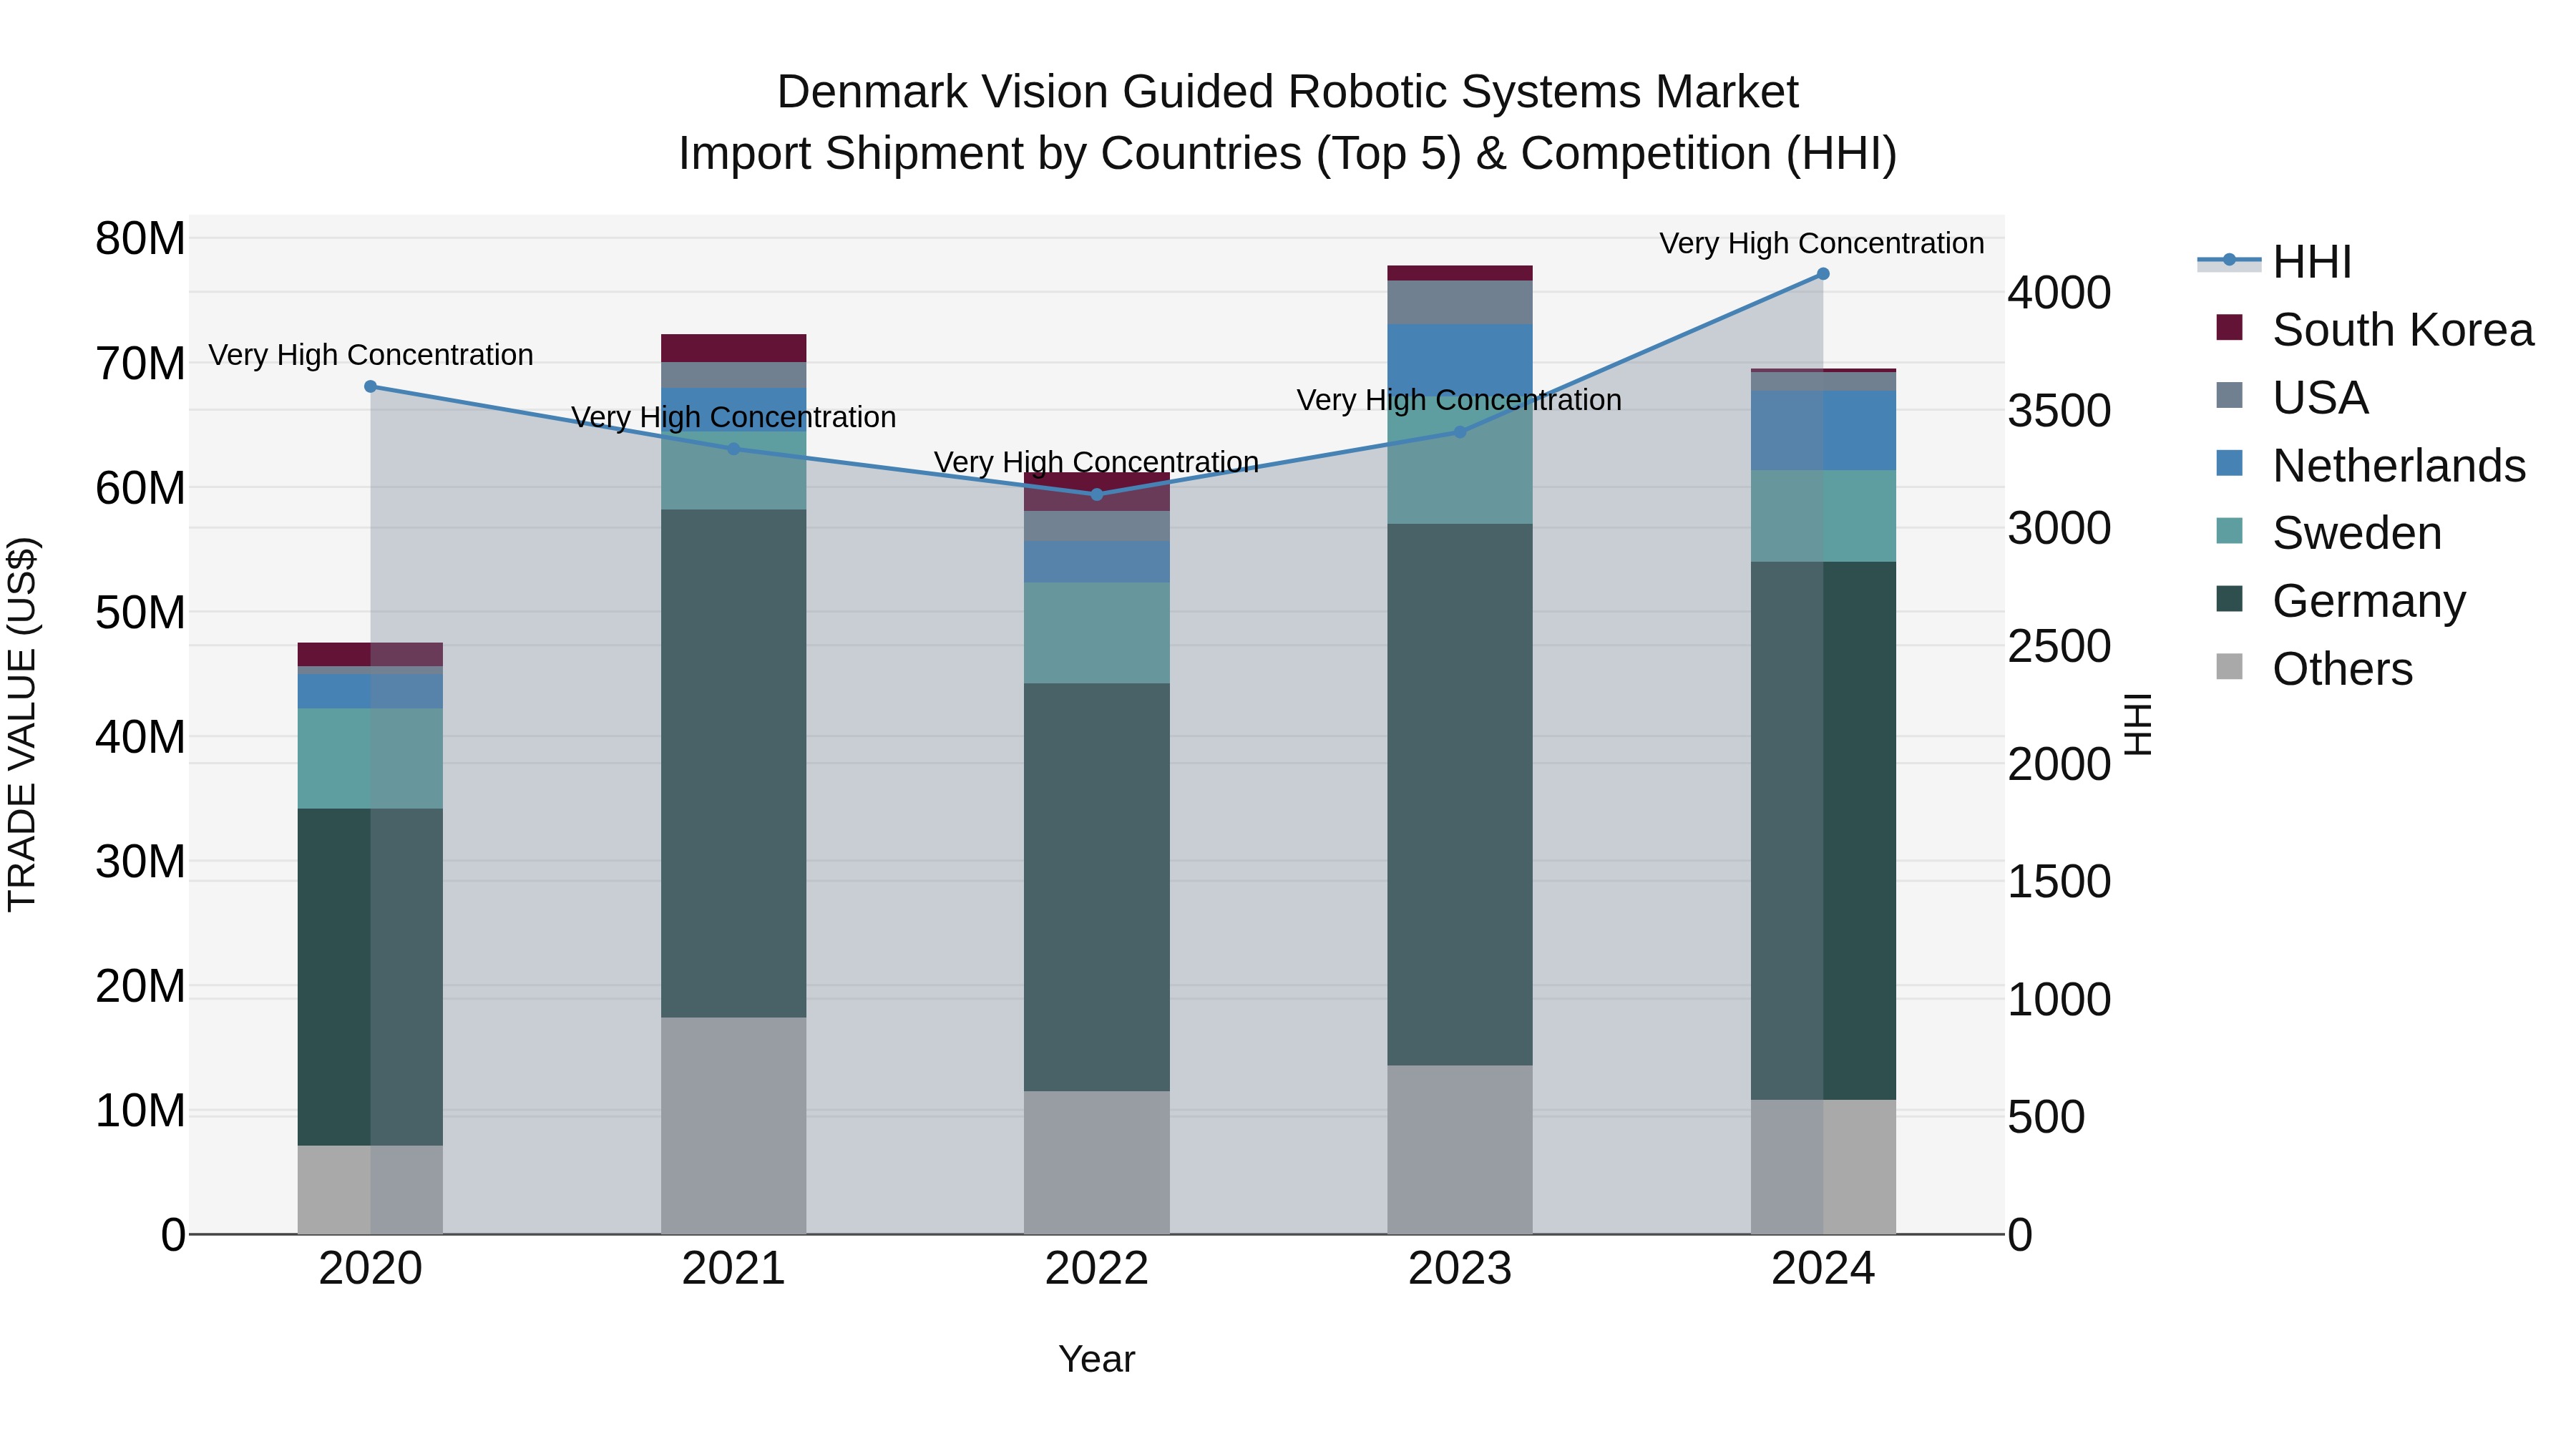
Task: Select the Netherlands segment of the 2024 bar
Action: (1822, 431)
